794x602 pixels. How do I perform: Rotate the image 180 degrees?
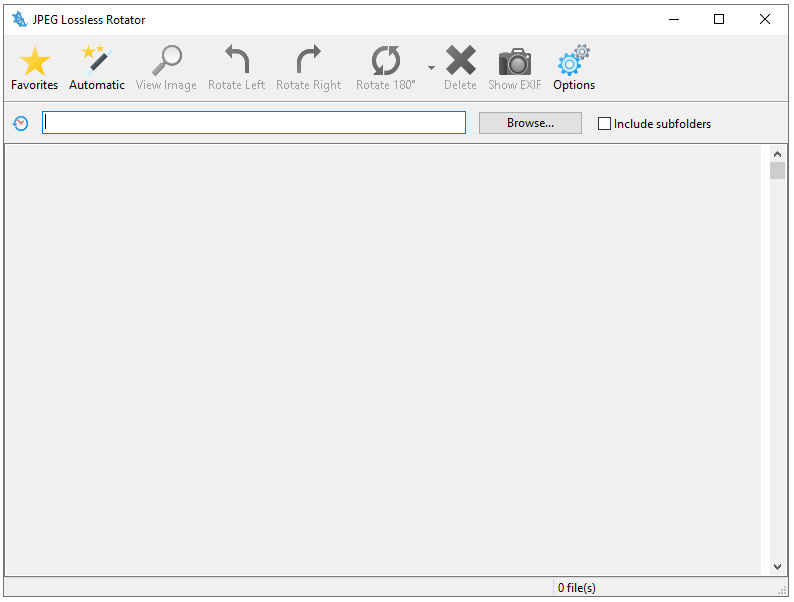pyautogui.click(x=386, y=68)
